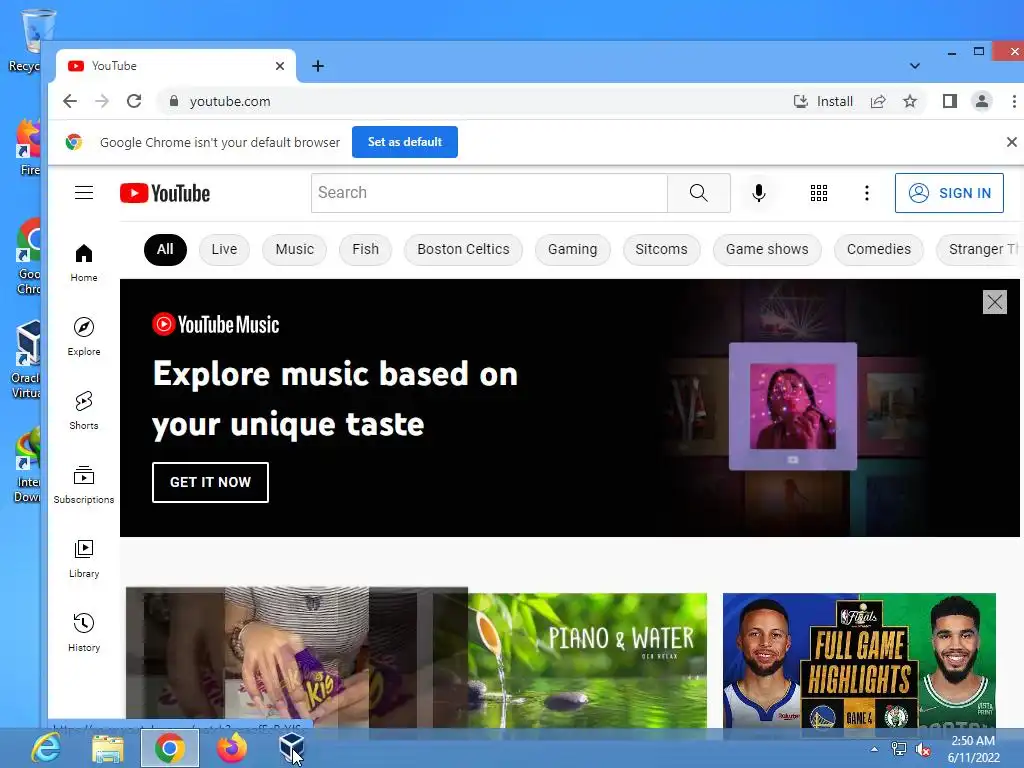Click GET IT NOW button
This screenshot has width=1024, height=768.
[210, 483]
